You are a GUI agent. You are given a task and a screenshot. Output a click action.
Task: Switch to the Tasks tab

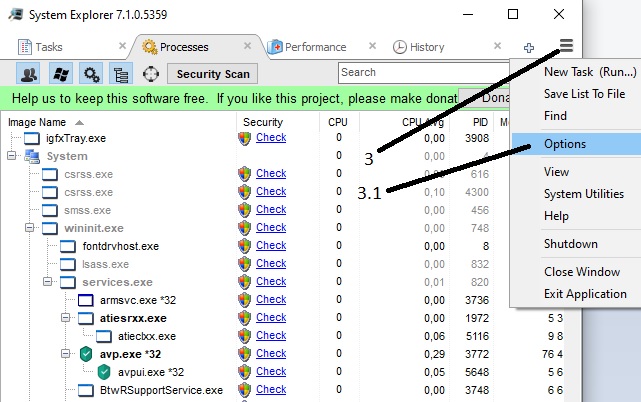point(49,47)
